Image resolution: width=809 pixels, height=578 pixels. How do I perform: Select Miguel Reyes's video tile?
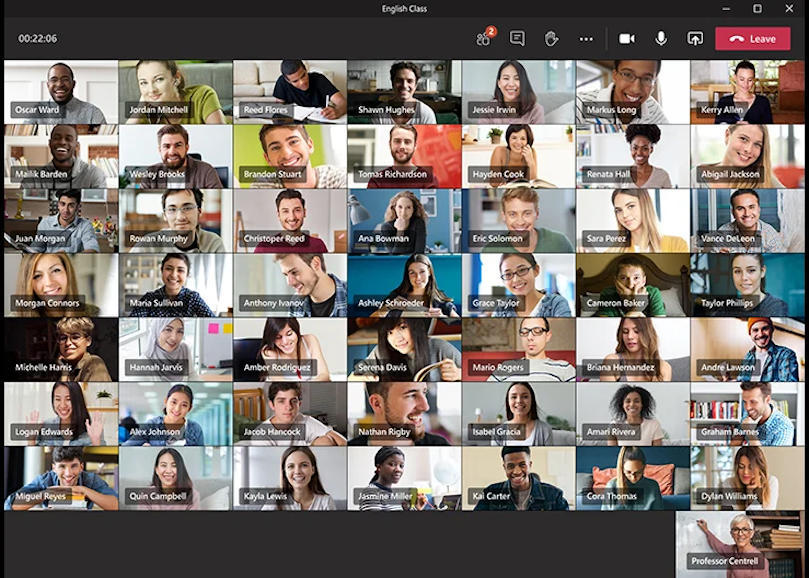[61, 478]
